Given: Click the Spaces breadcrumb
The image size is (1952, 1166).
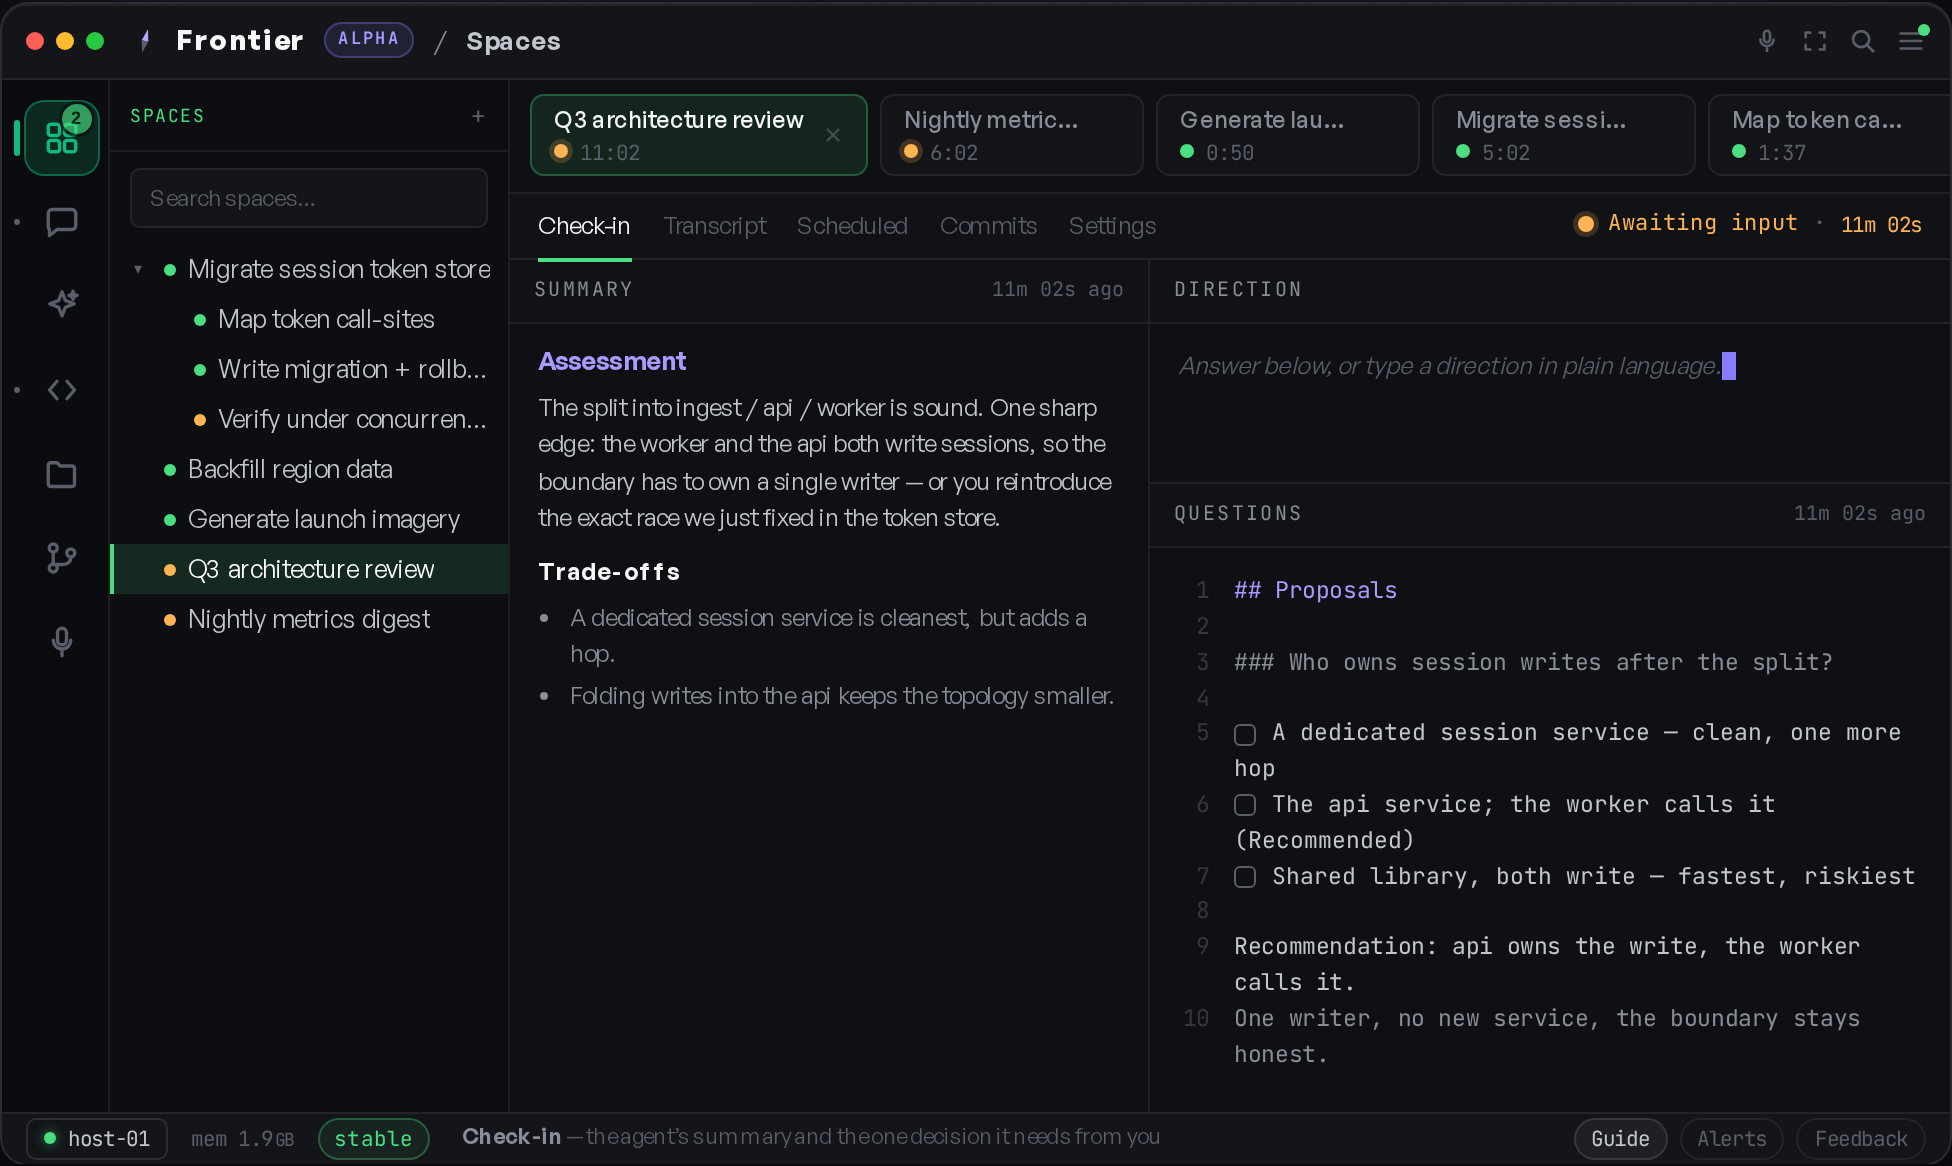Looking at the screenshot, I should 513,41.
